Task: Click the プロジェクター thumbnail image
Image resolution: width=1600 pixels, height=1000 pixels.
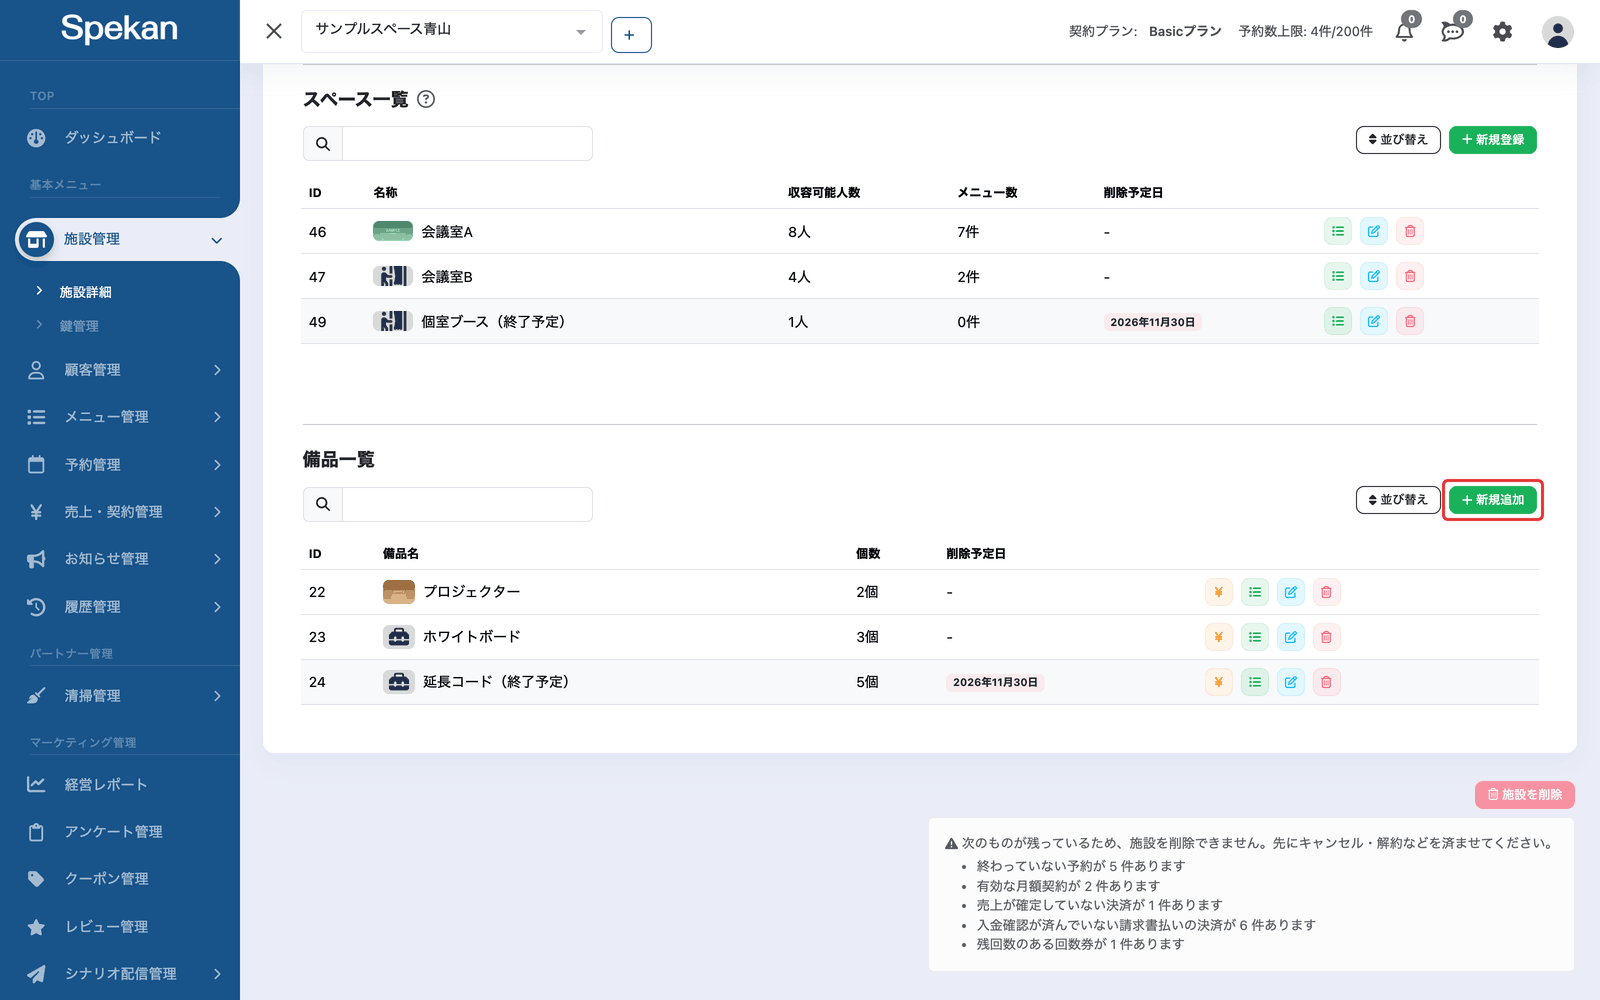Action: pos(399,592)
